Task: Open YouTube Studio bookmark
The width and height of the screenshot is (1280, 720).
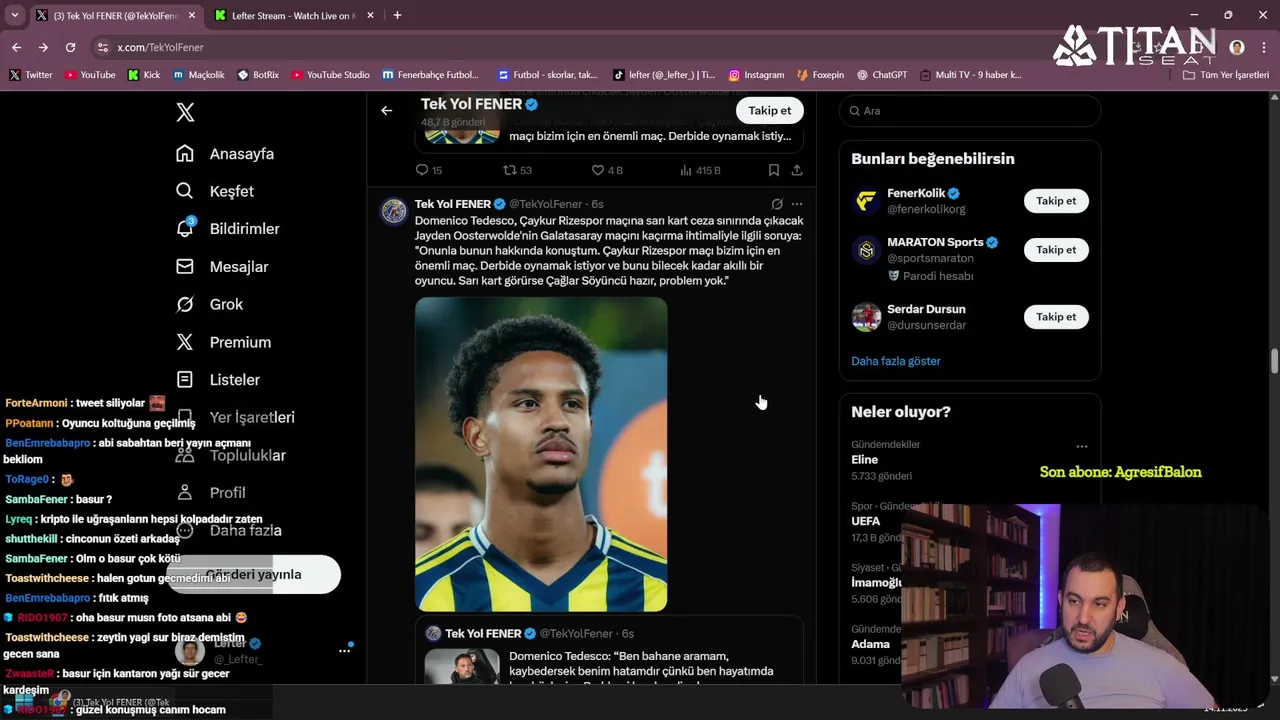Action: point(330,75)
